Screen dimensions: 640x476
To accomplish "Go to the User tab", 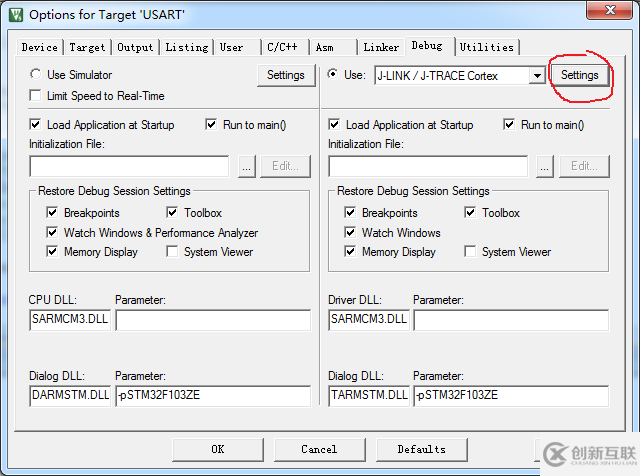I will [x=238, y=47].
